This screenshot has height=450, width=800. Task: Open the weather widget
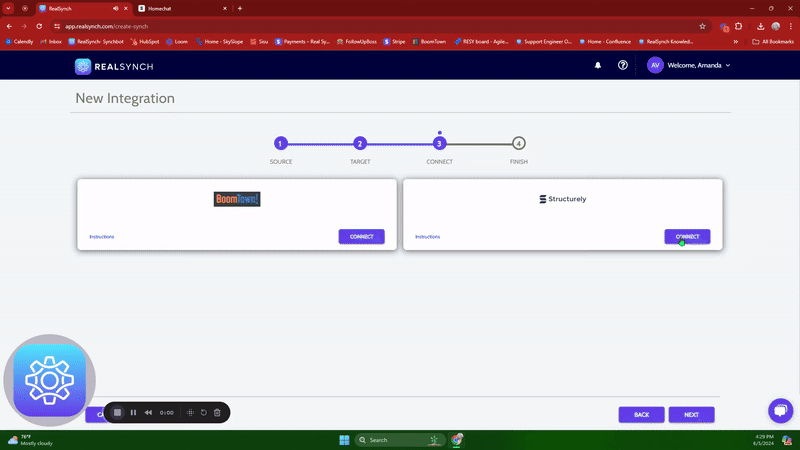pyautogui.click(x=30, y=440)
